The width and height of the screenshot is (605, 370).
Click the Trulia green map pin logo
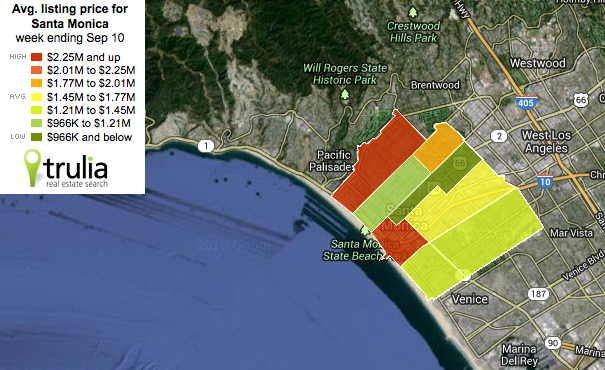tap(32, 167)
